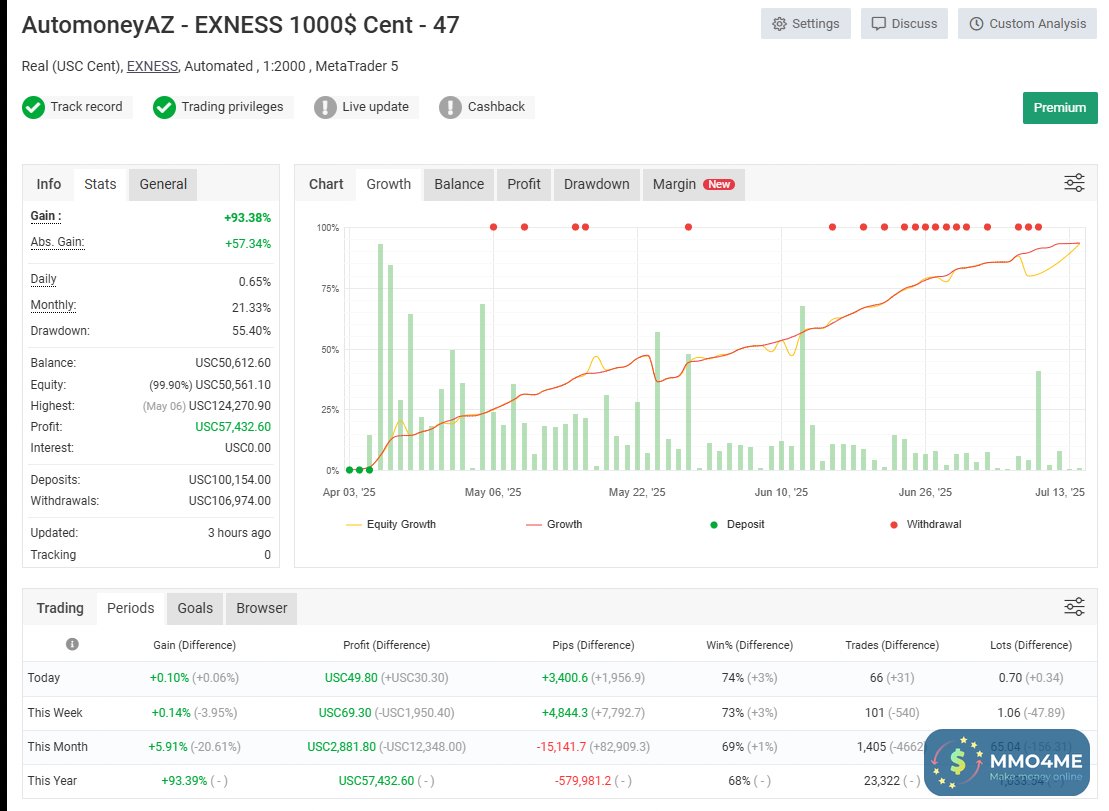This screenshot has width=1109, height=811.
Task: Click the tall green bar near Jun 12
Action: (x=803, y=388)
